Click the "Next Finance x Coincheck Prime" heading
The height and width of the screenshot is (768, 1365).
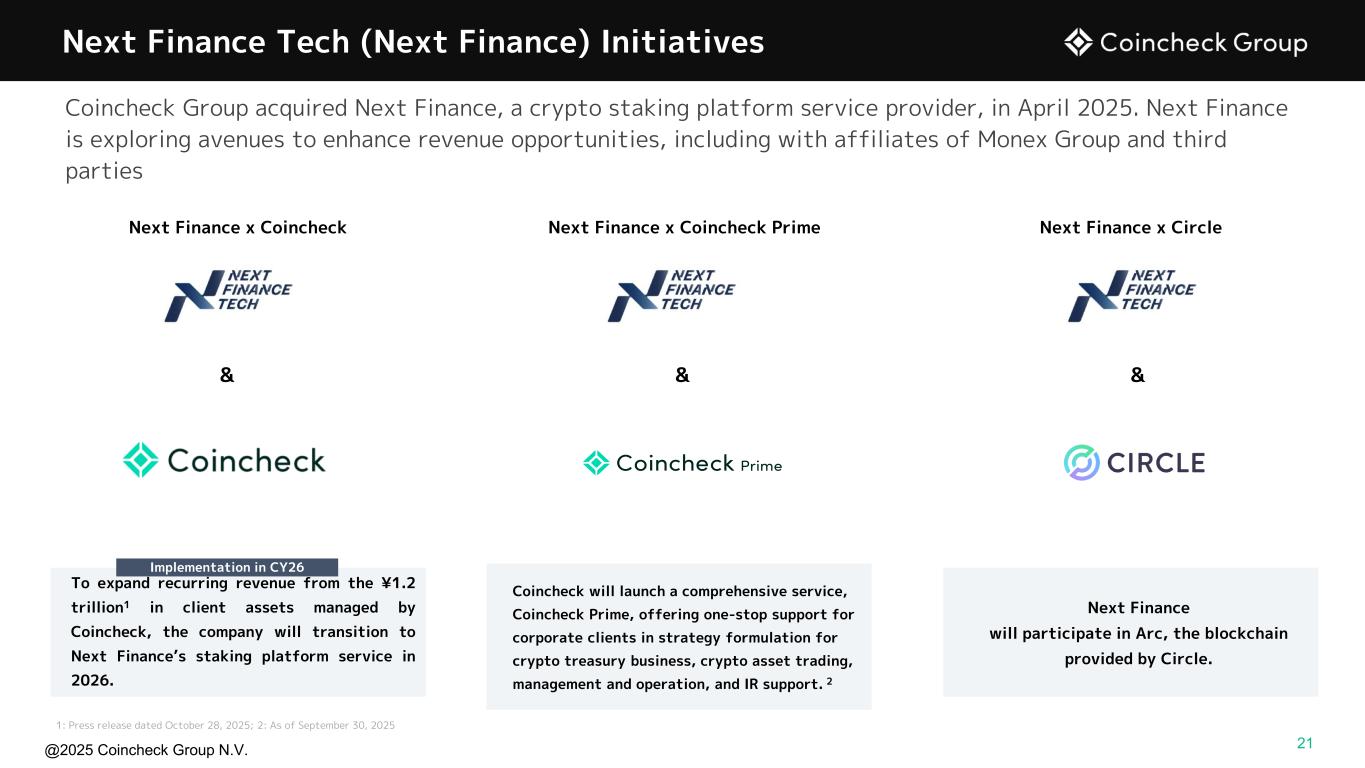pyautogui.click(x=684, y=227)
